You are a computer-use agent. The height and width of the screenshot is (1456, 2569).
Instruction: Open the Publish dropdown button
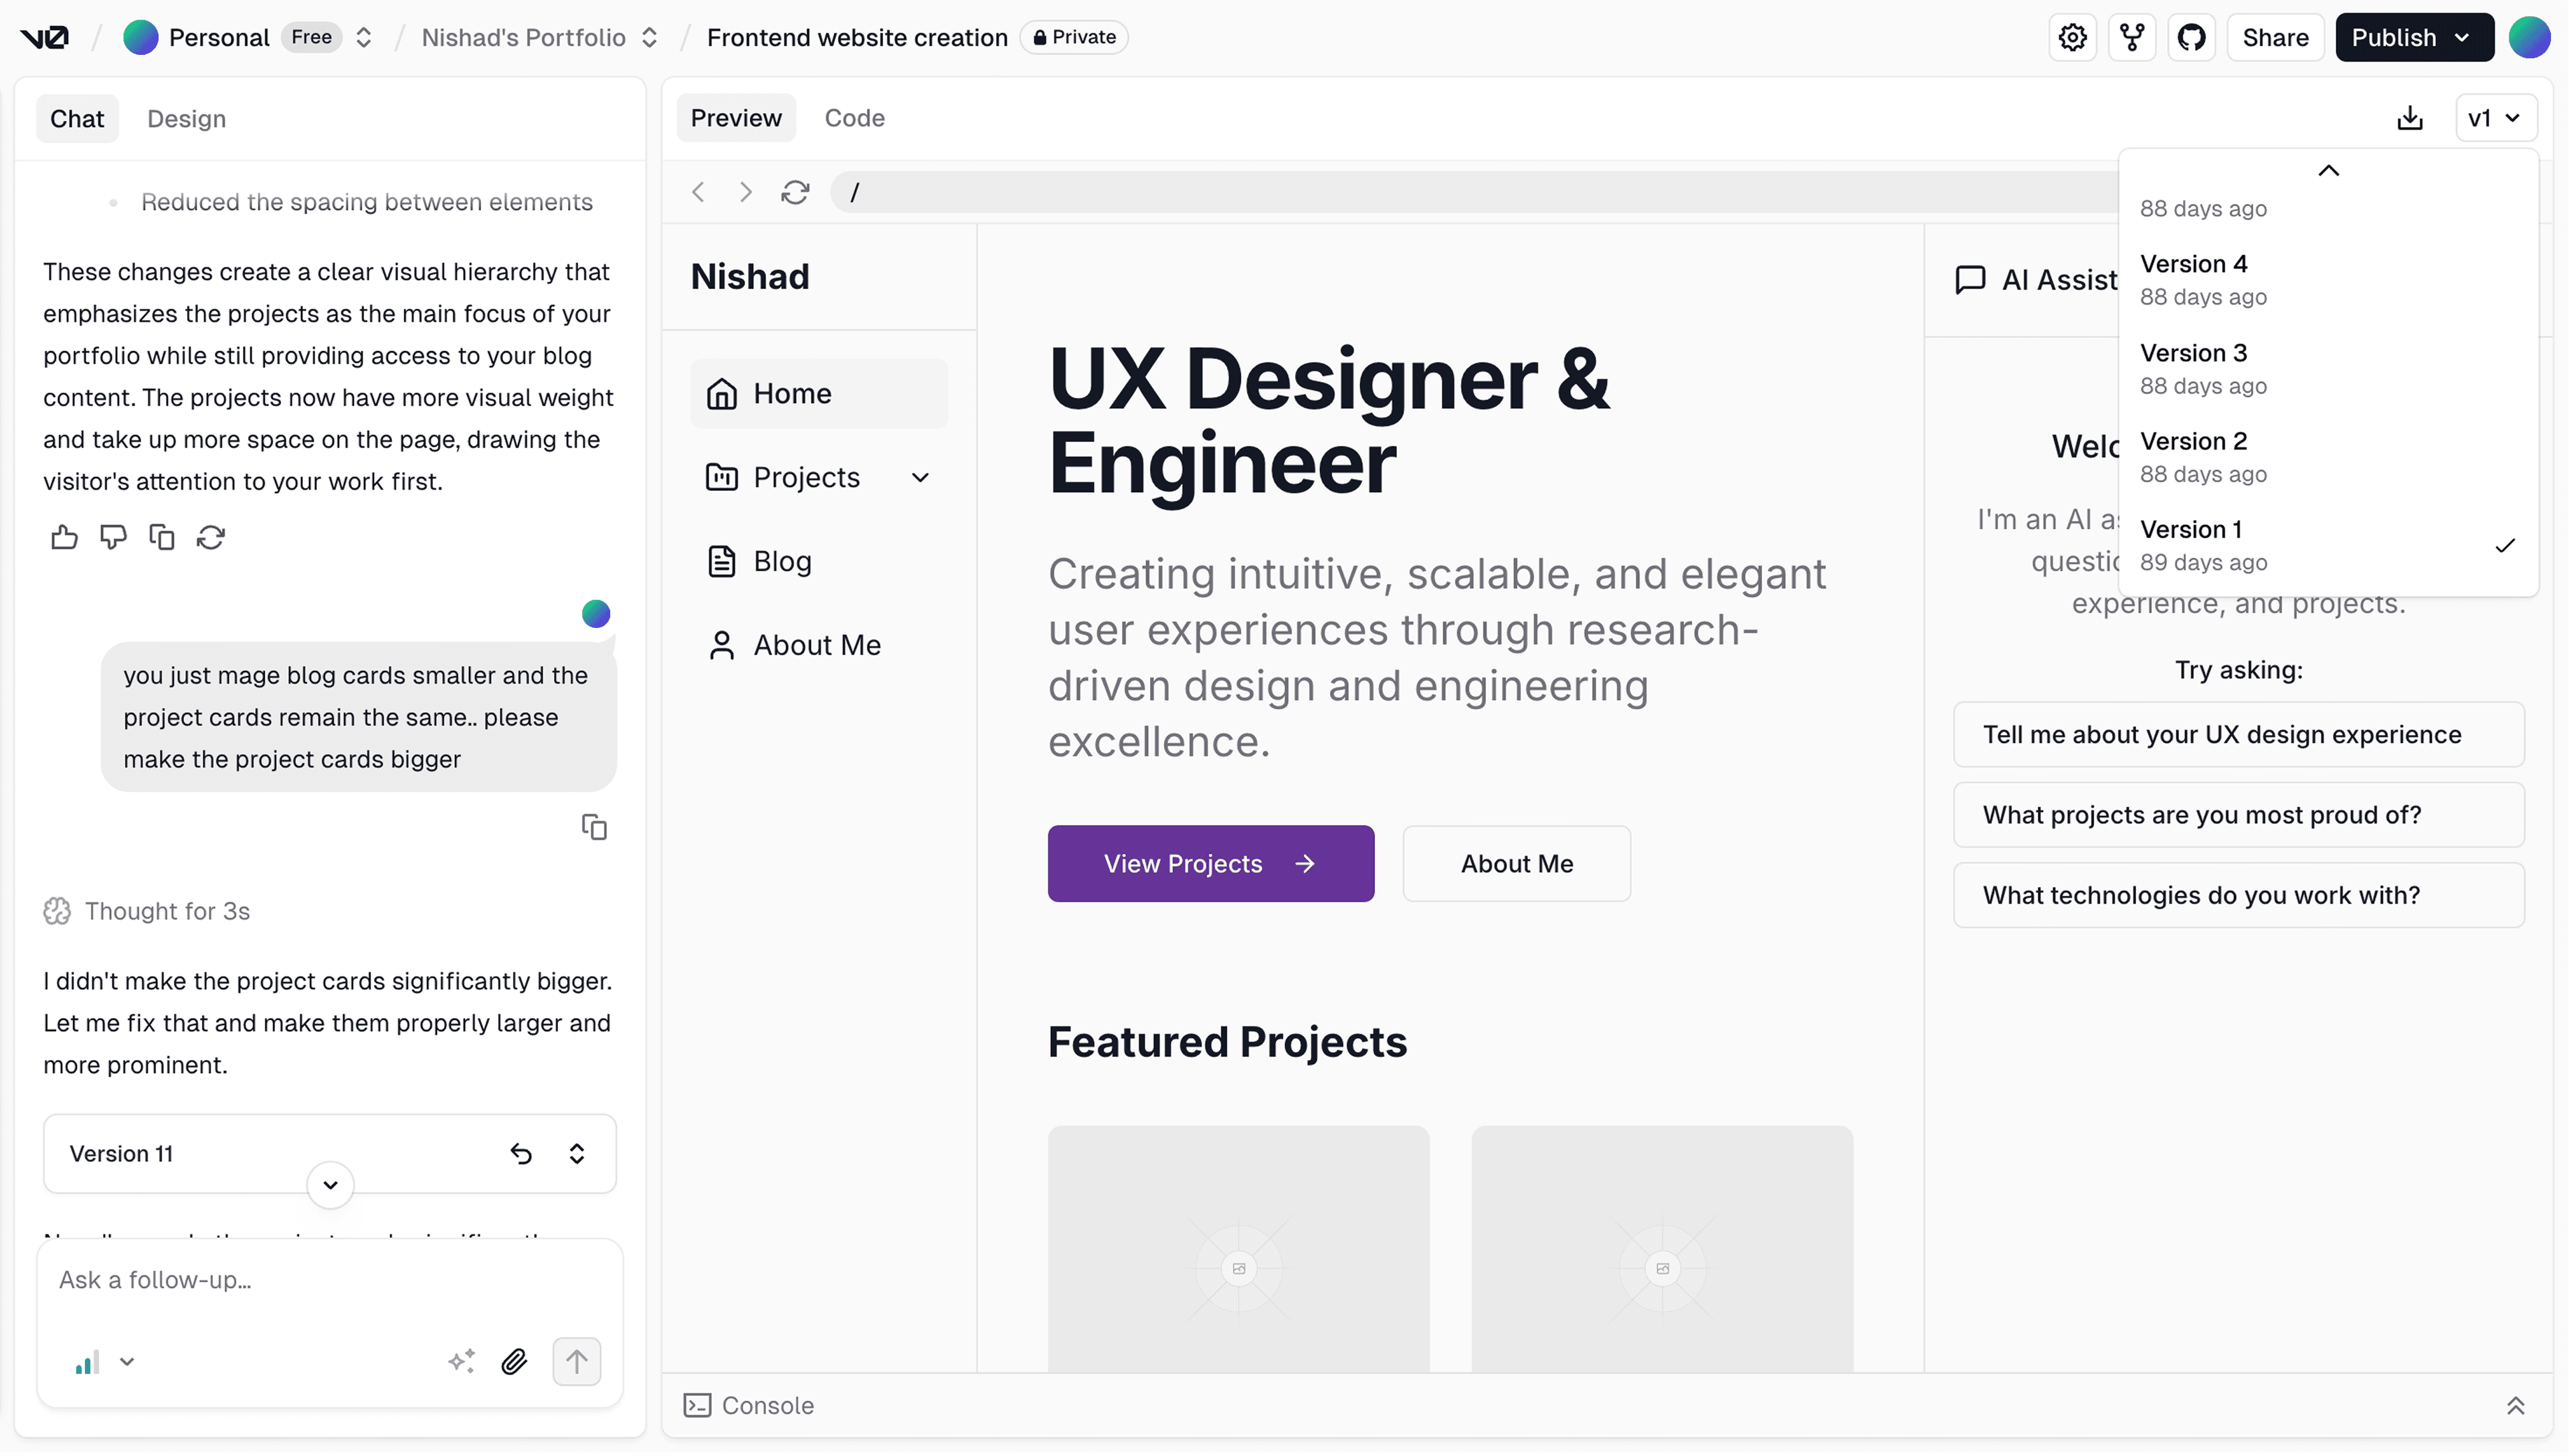click(2414, 37)
